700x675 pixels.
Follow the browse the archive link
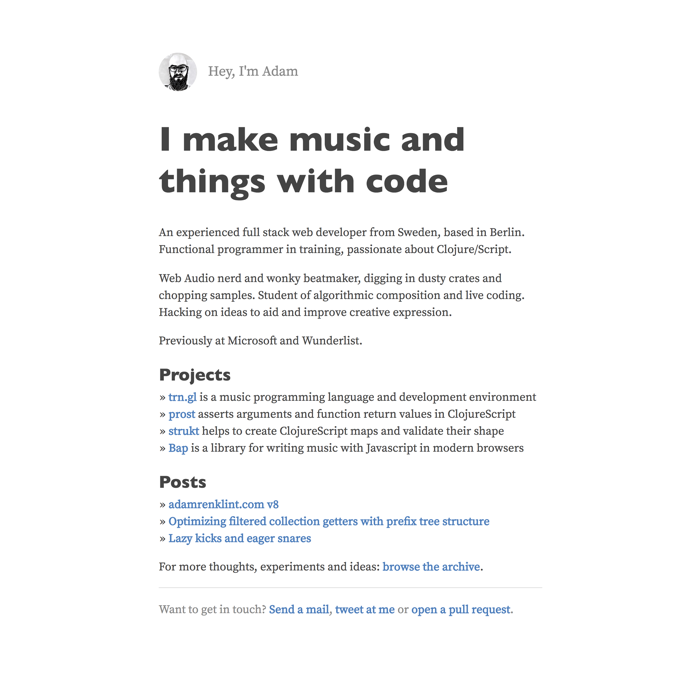tap(431, 567)
